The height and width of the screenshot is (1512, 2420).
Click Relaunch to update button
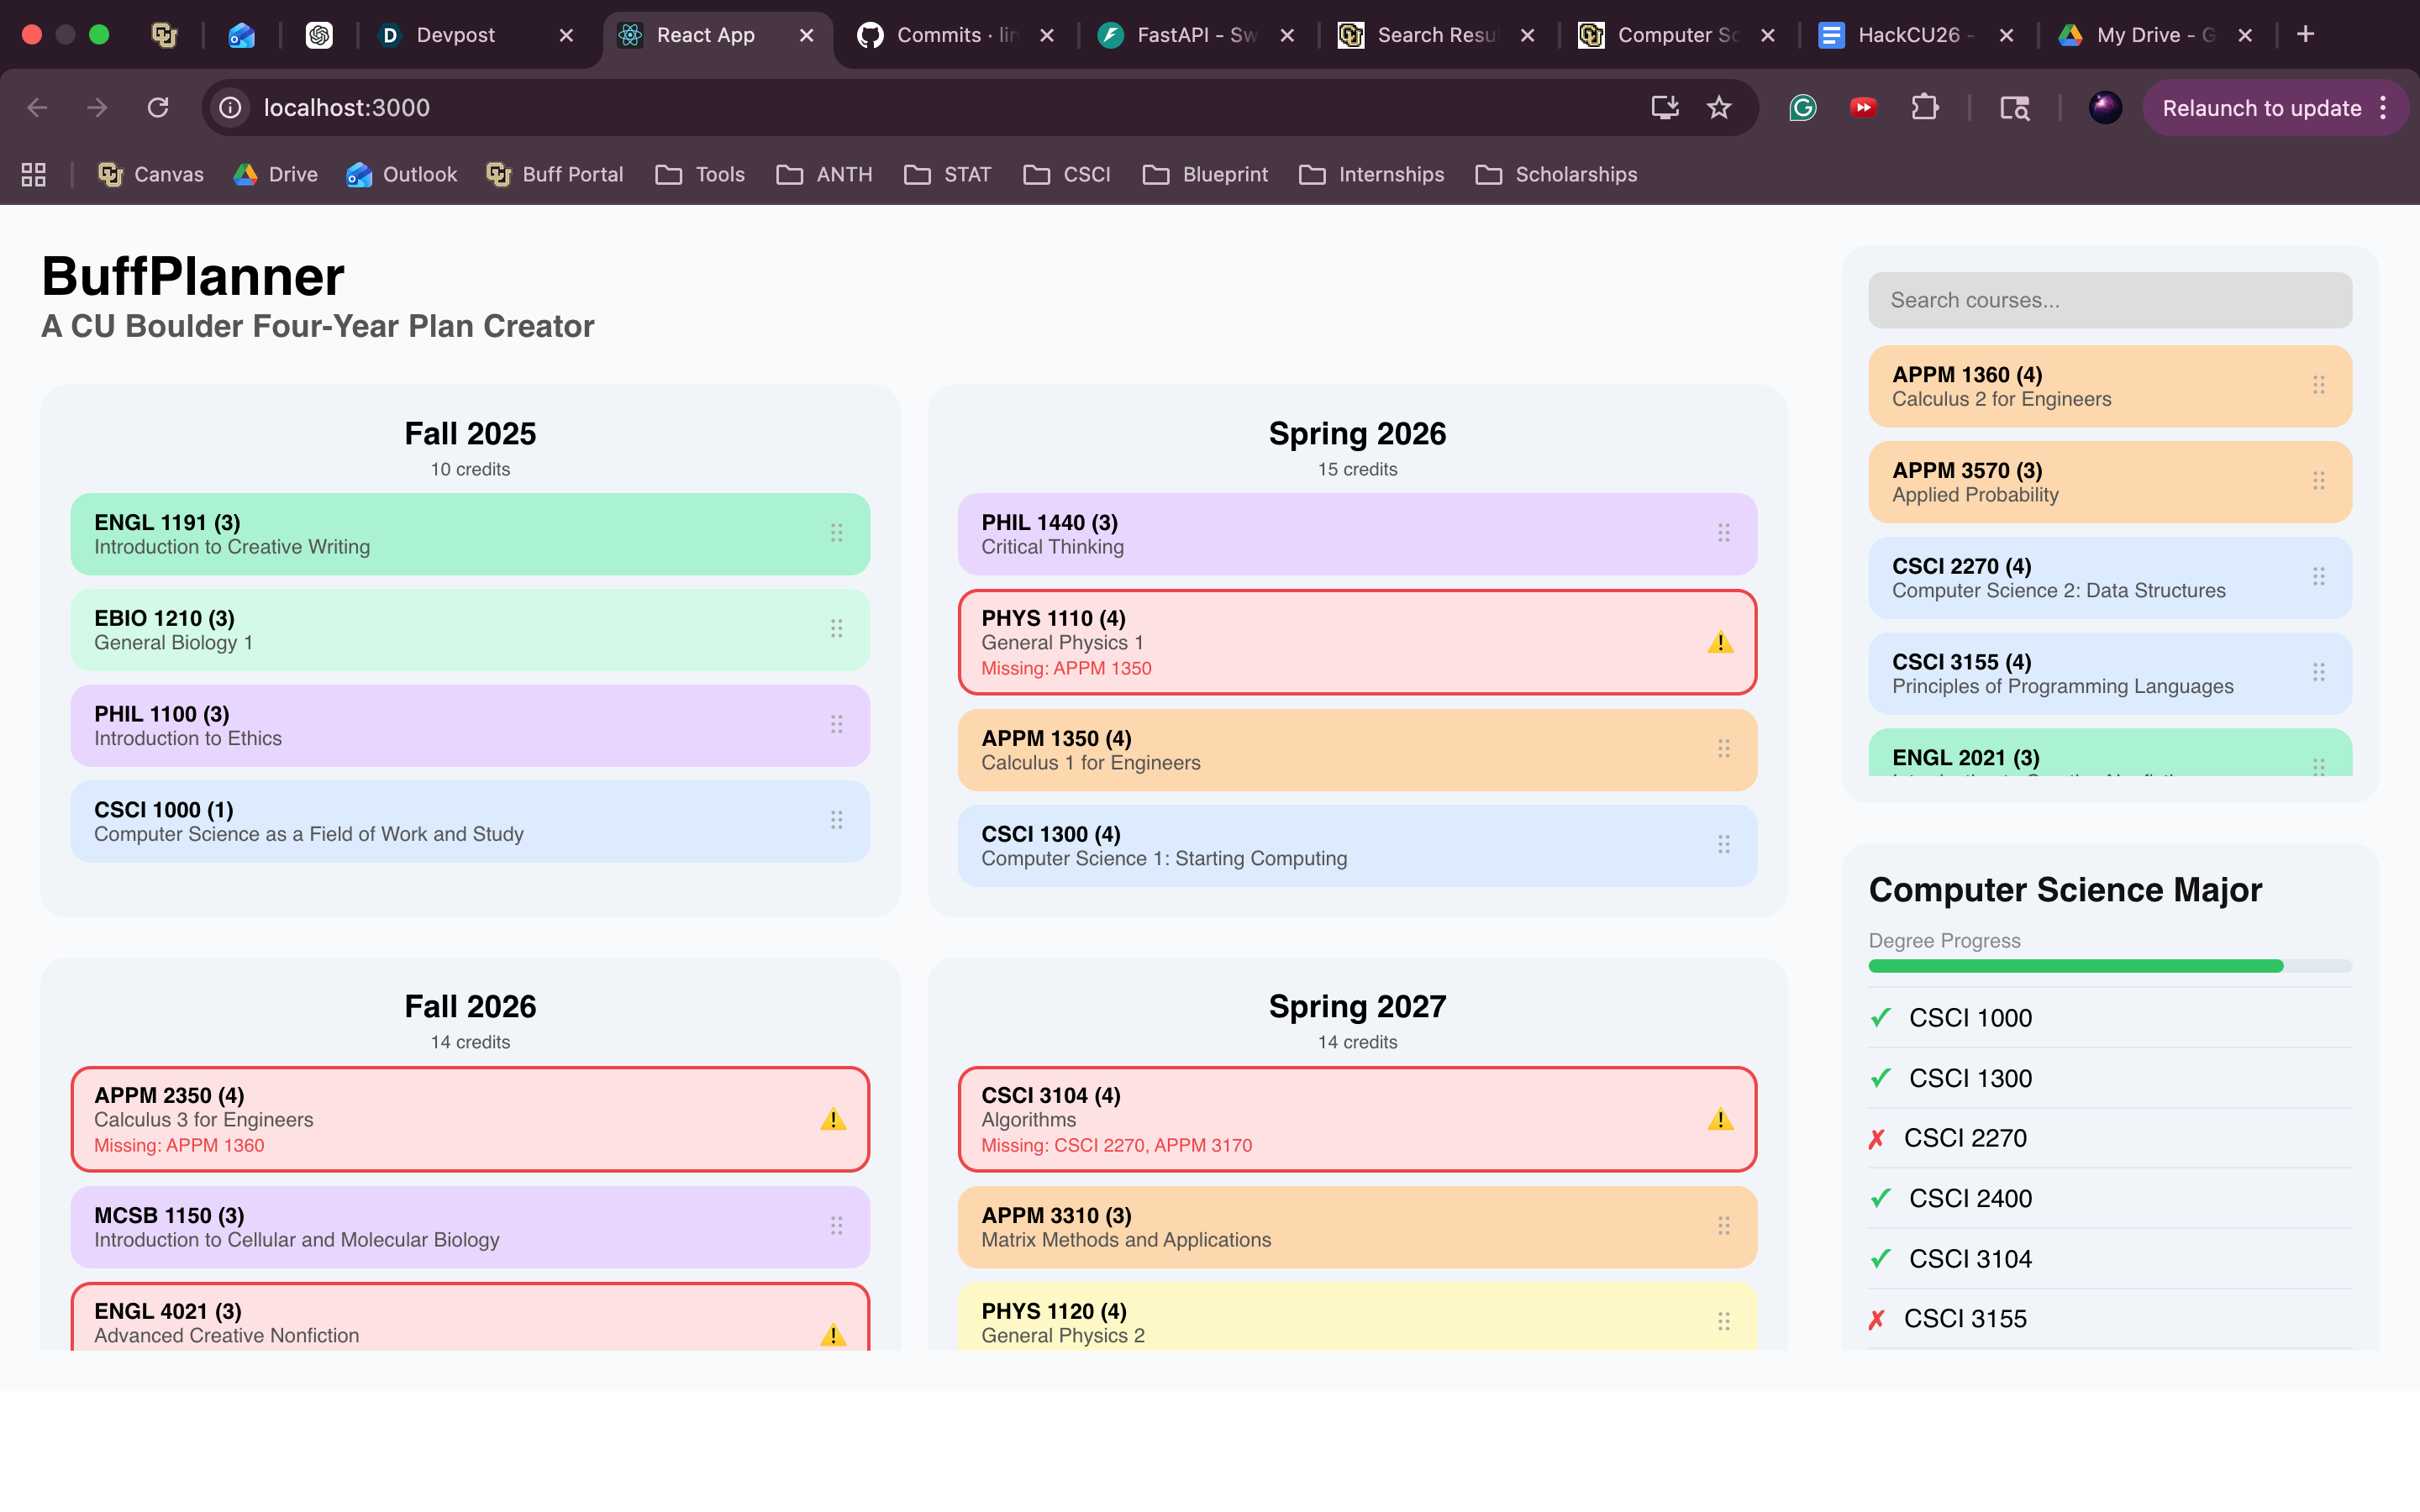tap(2261, 108)
